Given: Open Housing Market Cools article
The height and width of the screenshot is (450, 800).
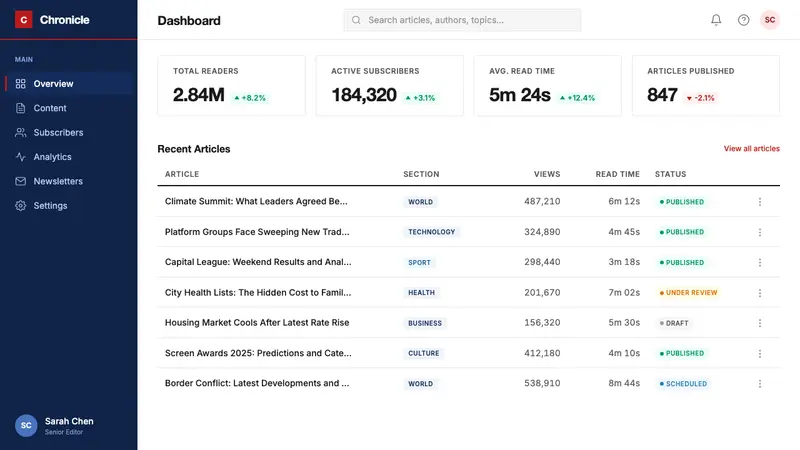Looking at the screenshot, I should point(257,322).
